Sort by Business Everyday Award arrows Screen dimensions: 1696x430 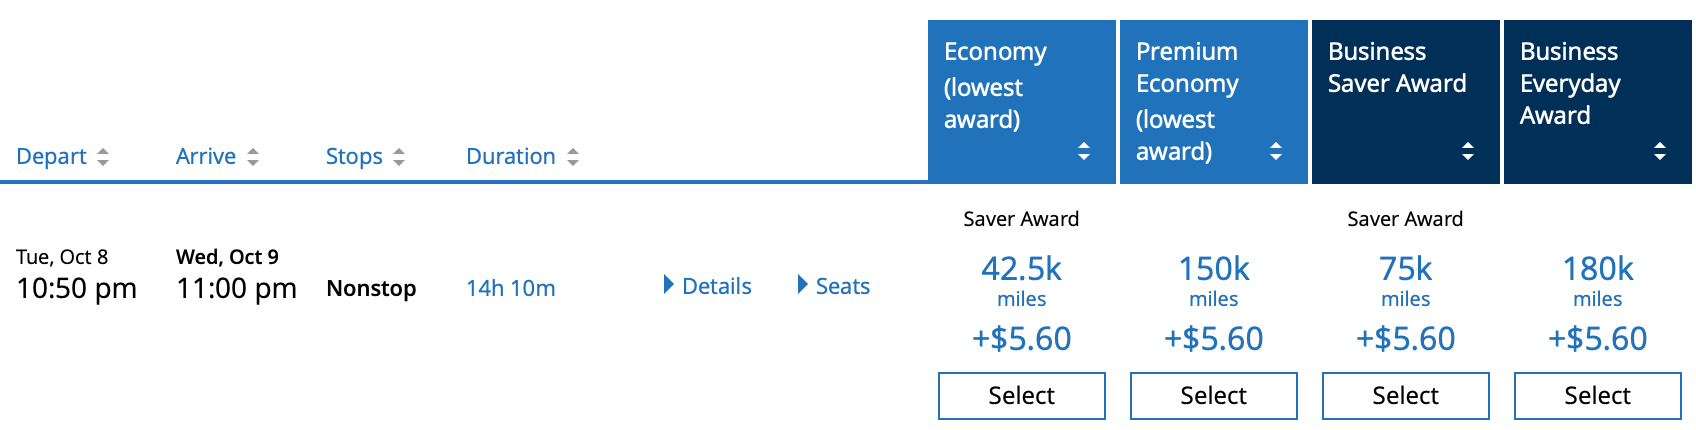(x=1660, y=151)
